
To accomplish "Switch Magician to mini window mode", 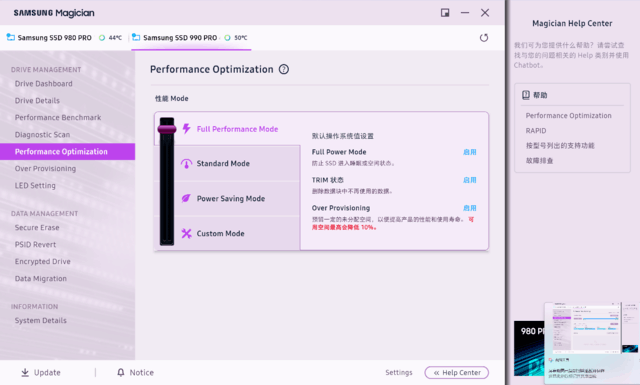I will click(445, 13).
